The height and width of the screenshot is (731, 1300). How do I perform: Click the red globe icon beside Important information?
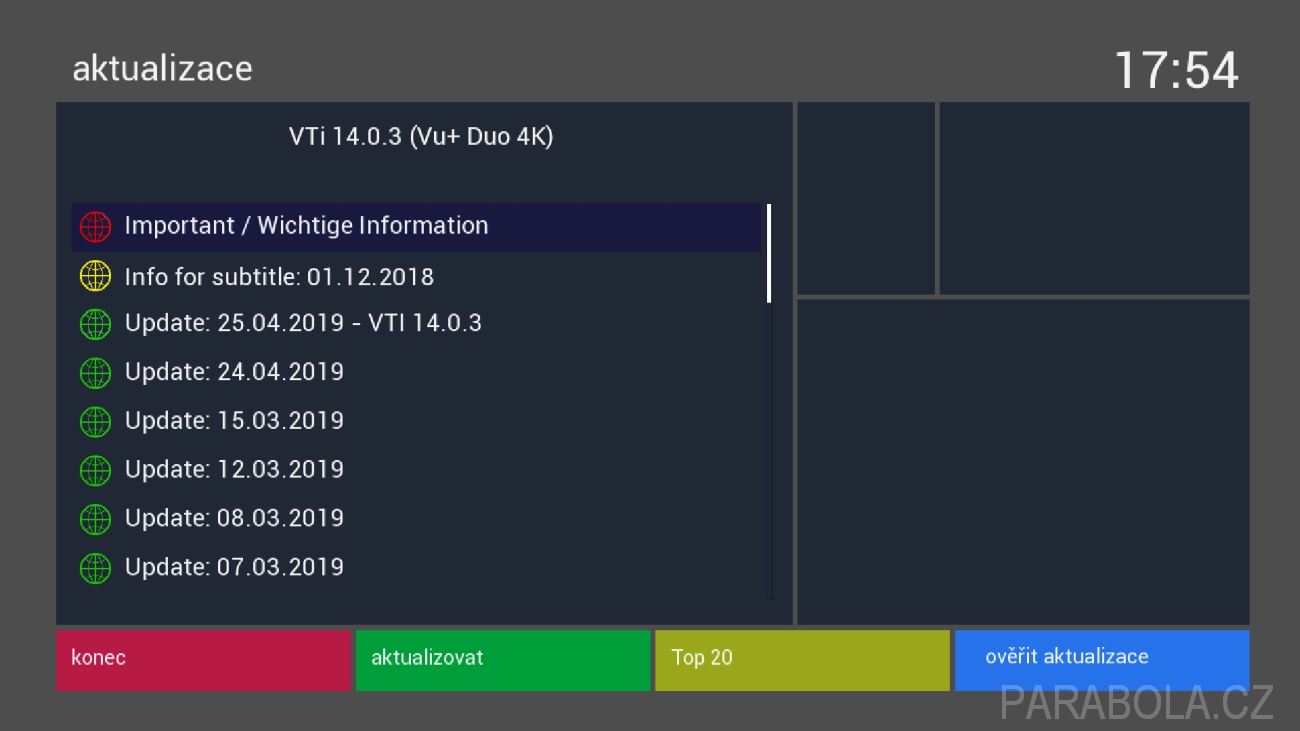point(95,227)
